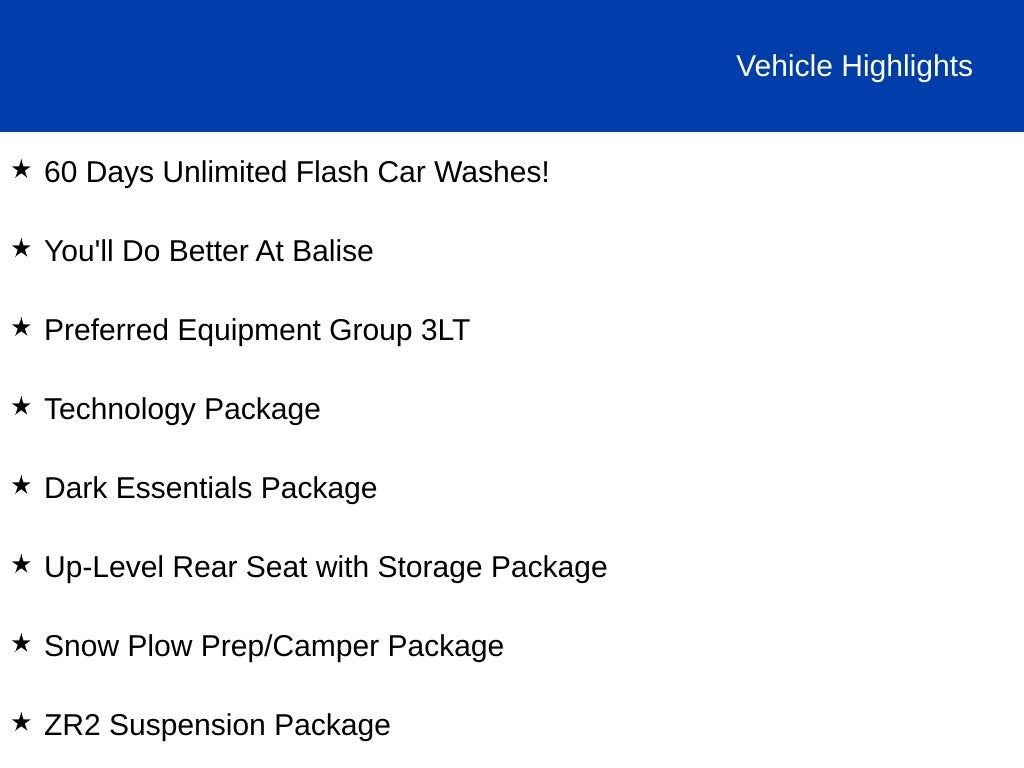Click the Snow Plow Prep star bullet
The width and height of the screenshot is (1024, 768).
21,643
